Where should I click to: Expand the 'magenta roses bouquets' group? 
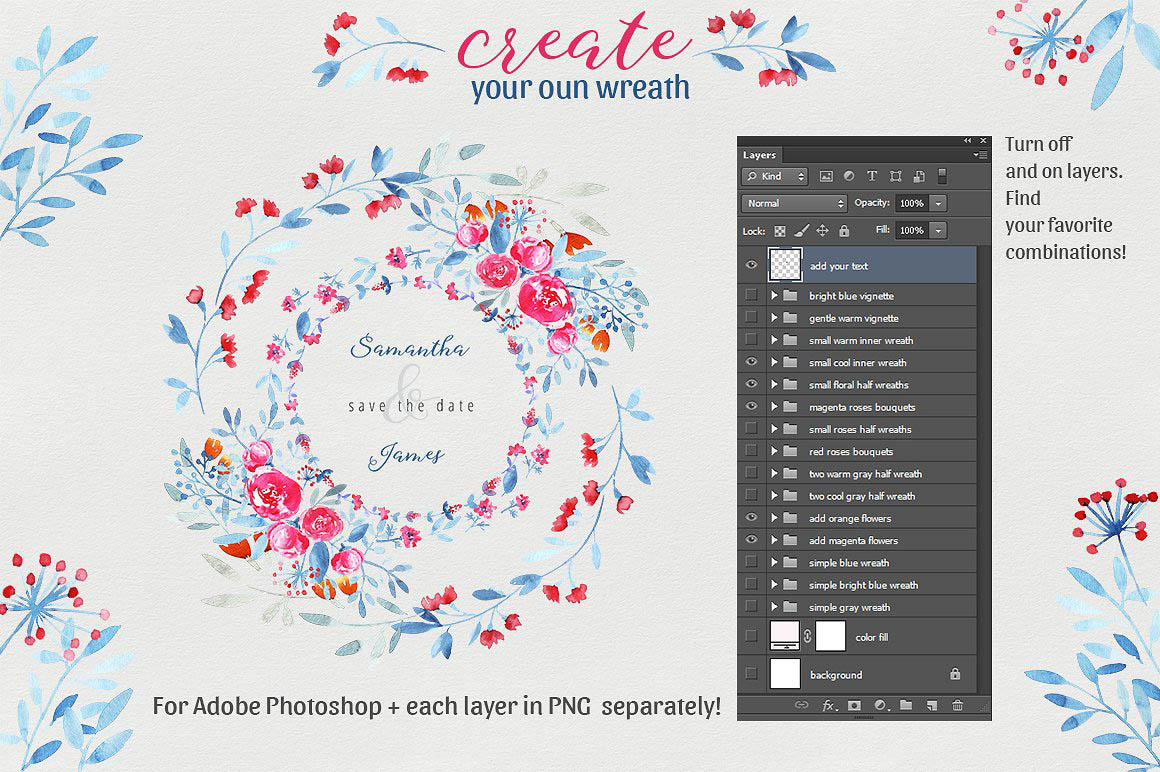point(774,407)
